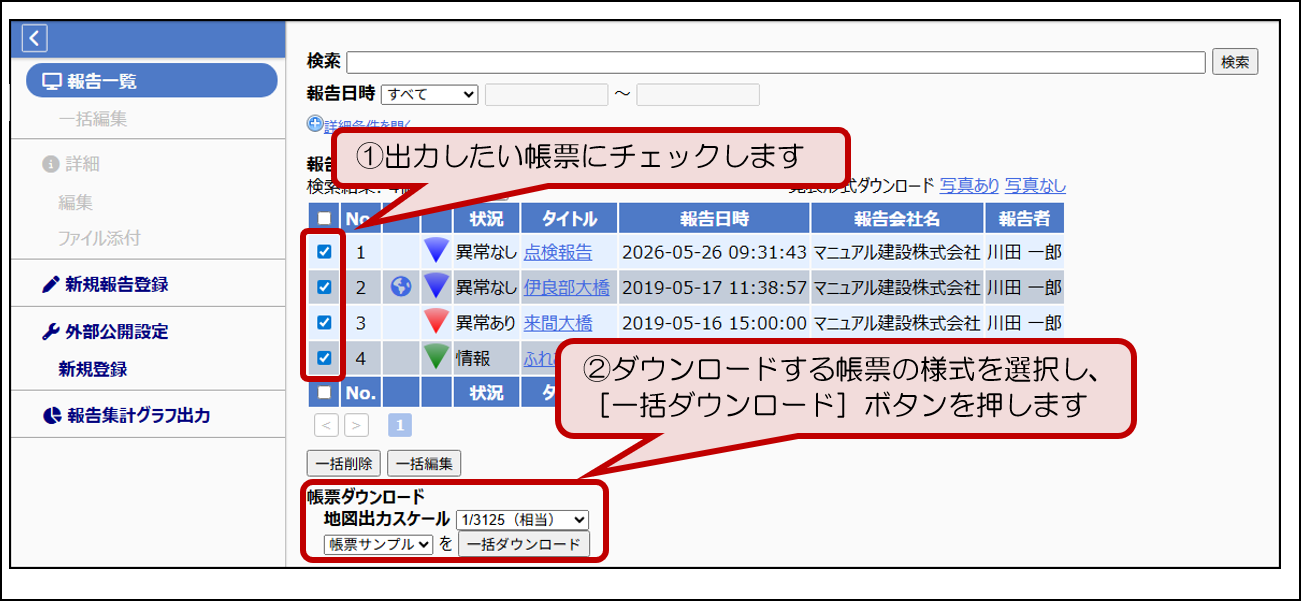Open the 伊良部大橋 report link
Screen dimensions: 1301x601
[566, 287]
